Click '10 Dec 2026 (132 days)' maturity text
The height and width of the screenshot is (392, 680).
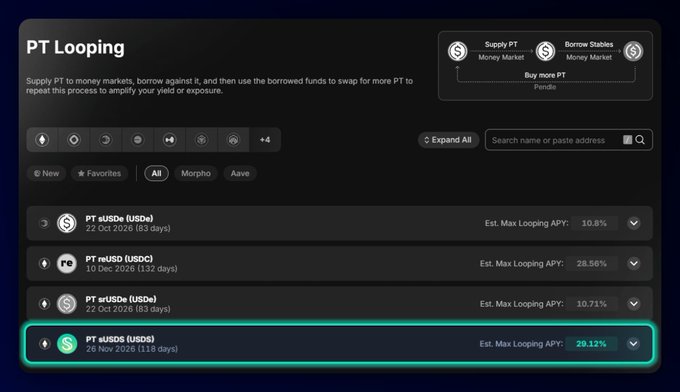[131, 269]
